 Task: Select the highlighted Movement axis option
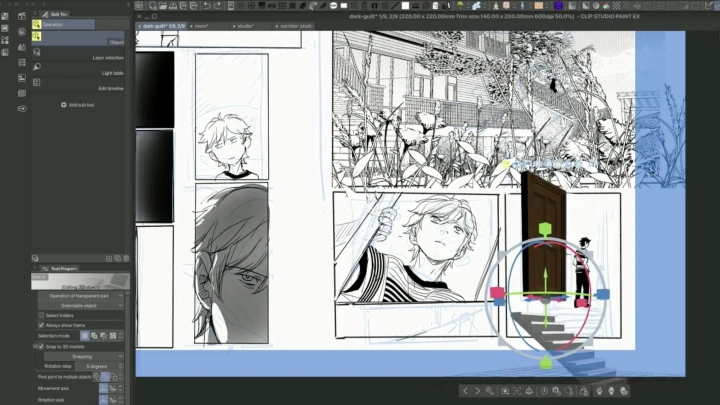click(103, 388)
